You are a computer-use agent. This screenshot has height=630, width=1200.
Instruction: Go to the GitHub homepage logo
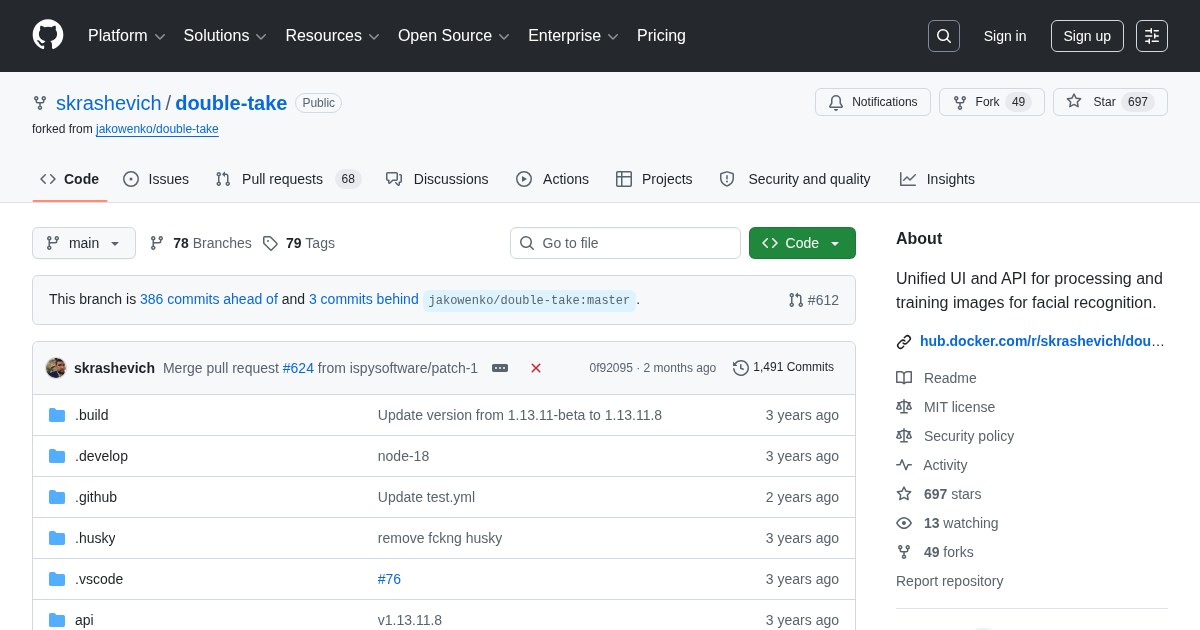tap(48, 35)
